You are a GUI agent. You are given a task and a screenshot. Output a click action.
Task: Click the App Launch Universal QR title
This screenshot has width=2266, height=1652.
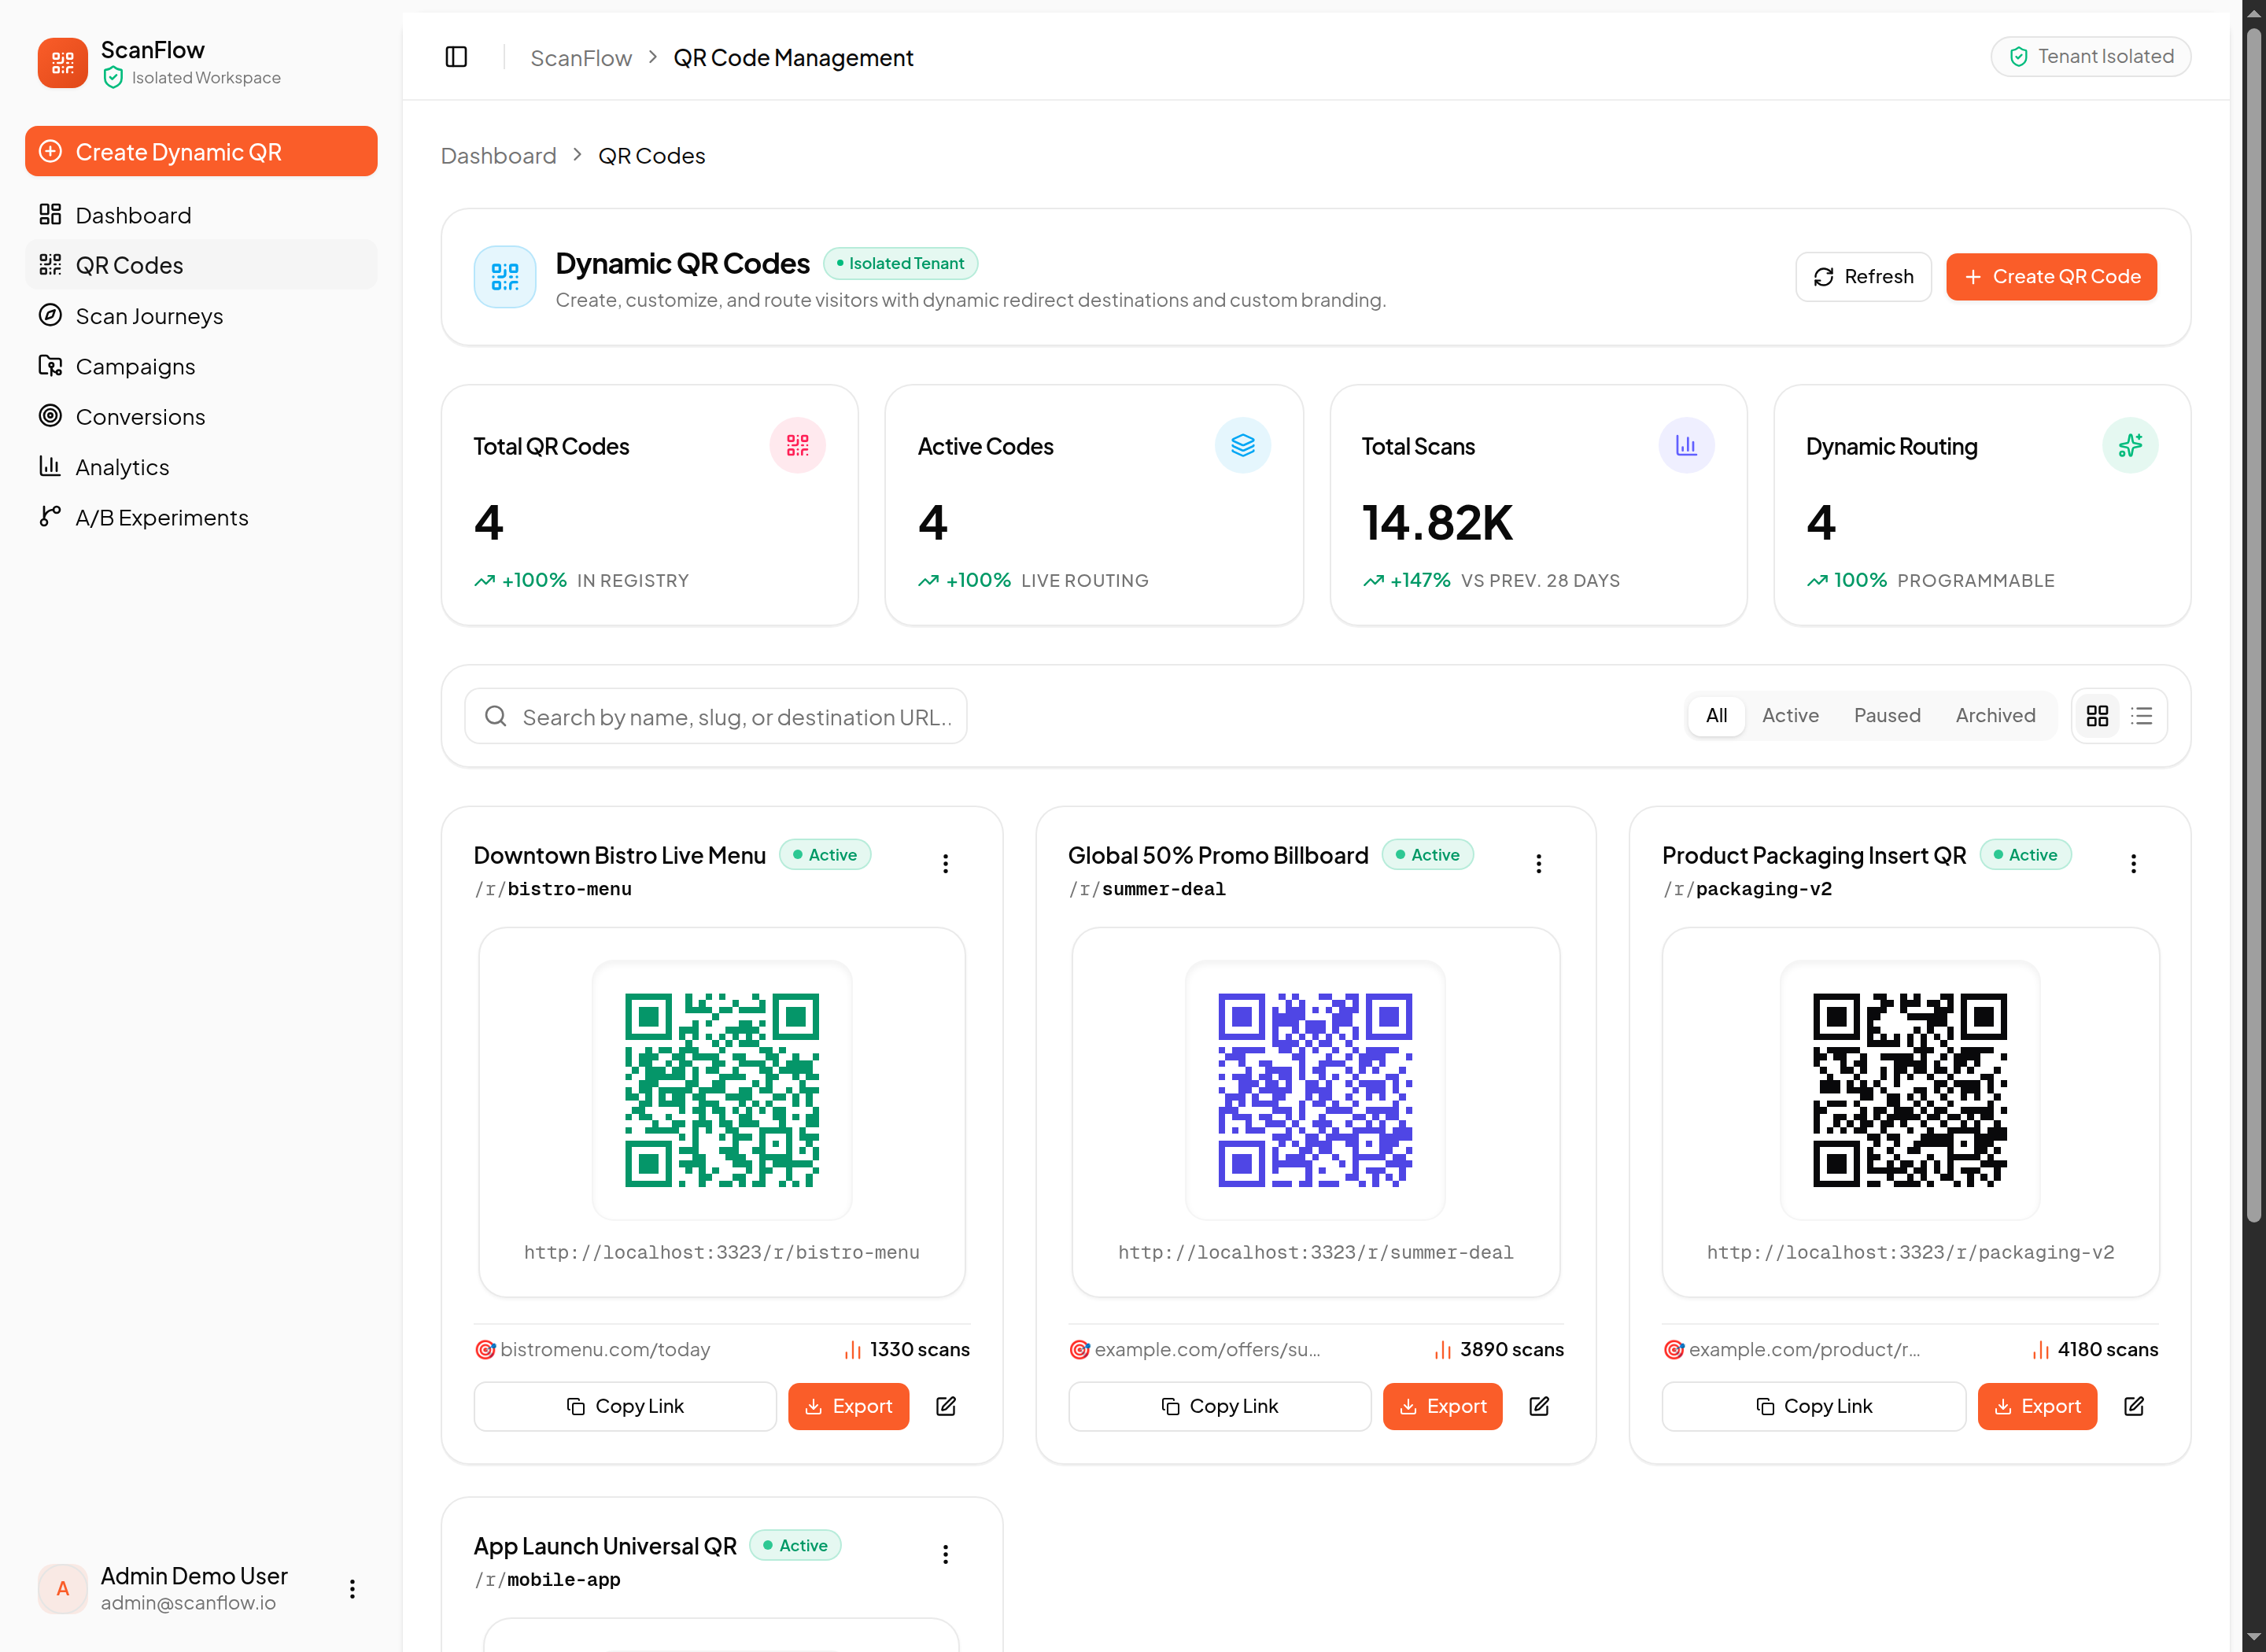pos(605,1547)
